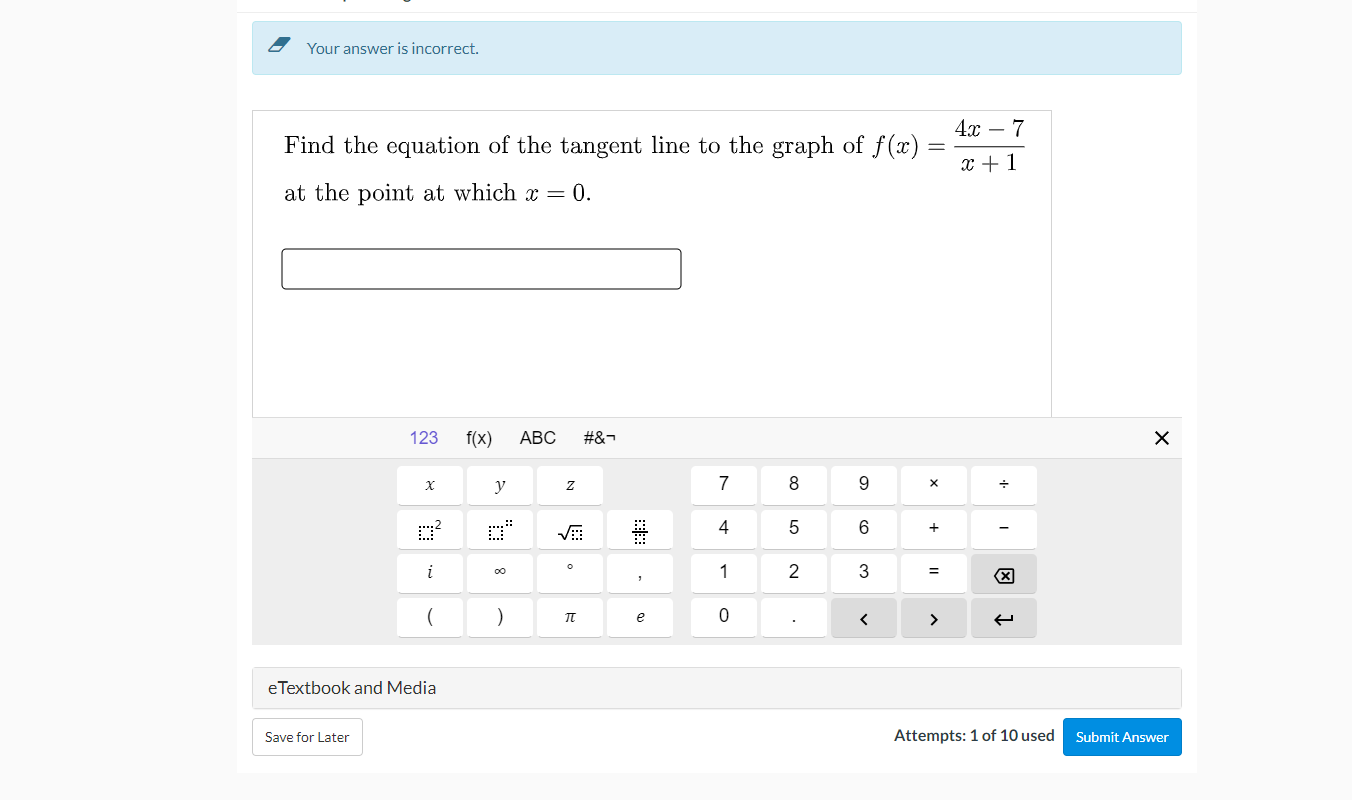Image resolution: width=1352 pixels, height=800 pixels.
Task: Click inside the answer input box
Action: coord(481,268)
